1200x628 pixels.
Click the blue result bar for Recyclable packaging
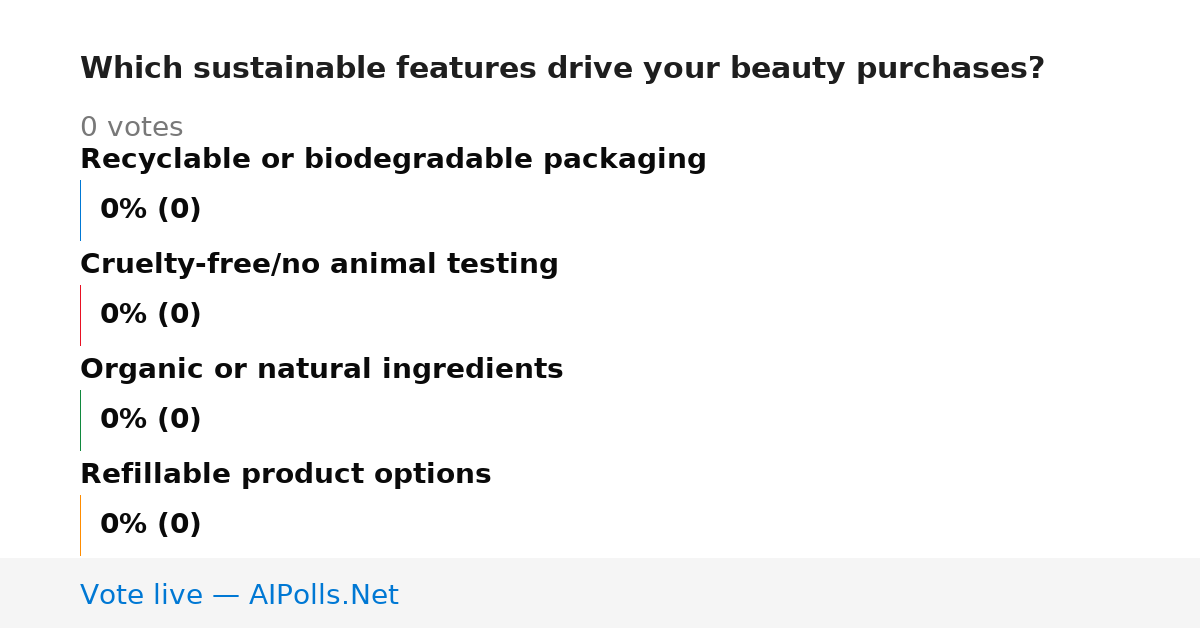coord(80,210)
